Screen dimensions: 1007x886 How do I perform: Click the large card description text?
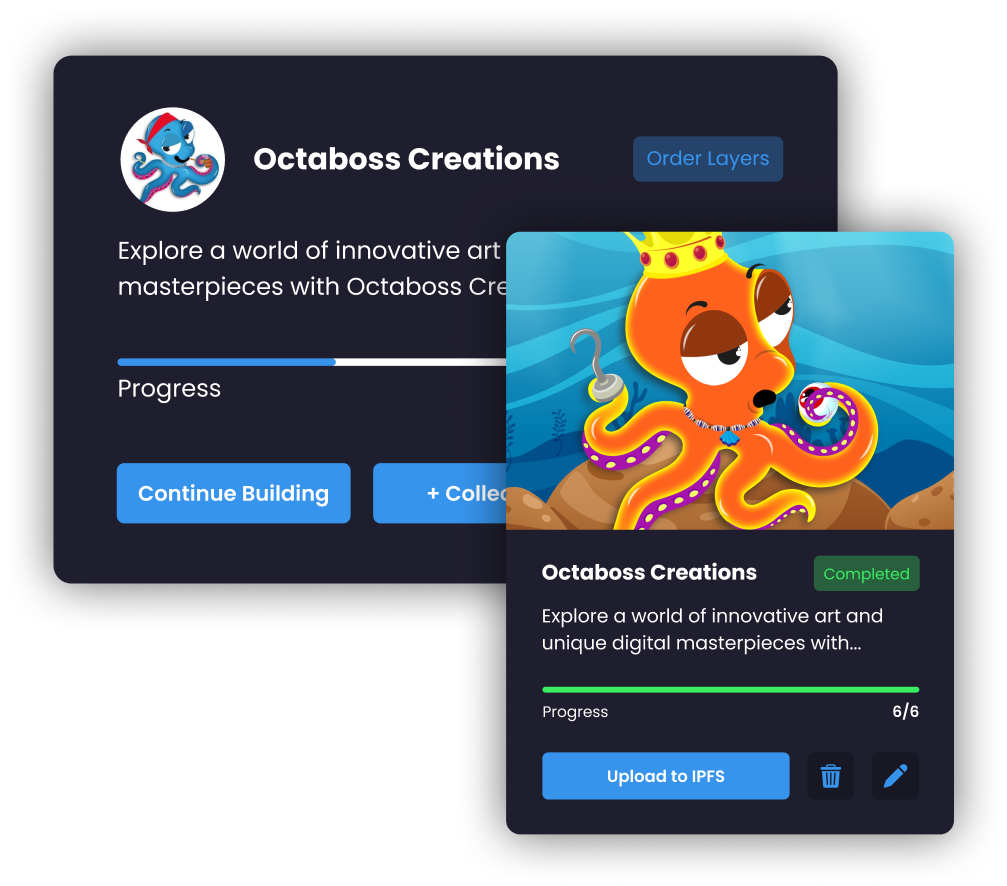(311, 268)
